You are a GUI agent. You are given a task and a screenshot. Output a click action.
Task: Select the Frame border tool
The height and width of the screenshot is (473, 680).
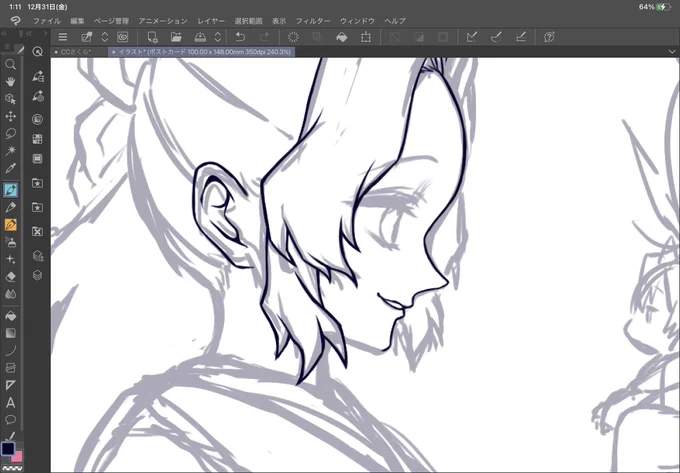pos(10,368)
